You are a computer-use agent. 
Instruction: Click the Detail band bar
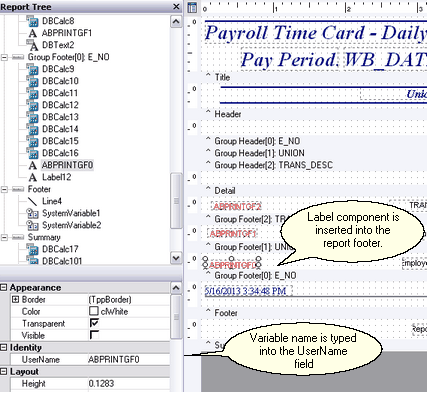(x=314, y=191)
